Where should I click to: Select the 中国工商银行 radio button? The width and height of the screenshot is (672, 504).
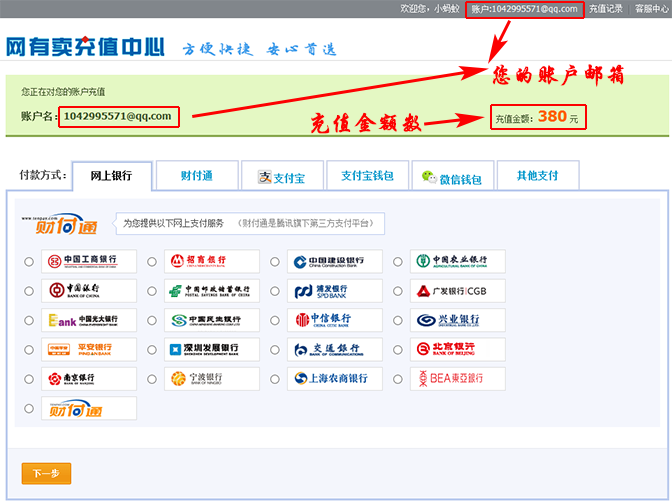tap(29, 261)
